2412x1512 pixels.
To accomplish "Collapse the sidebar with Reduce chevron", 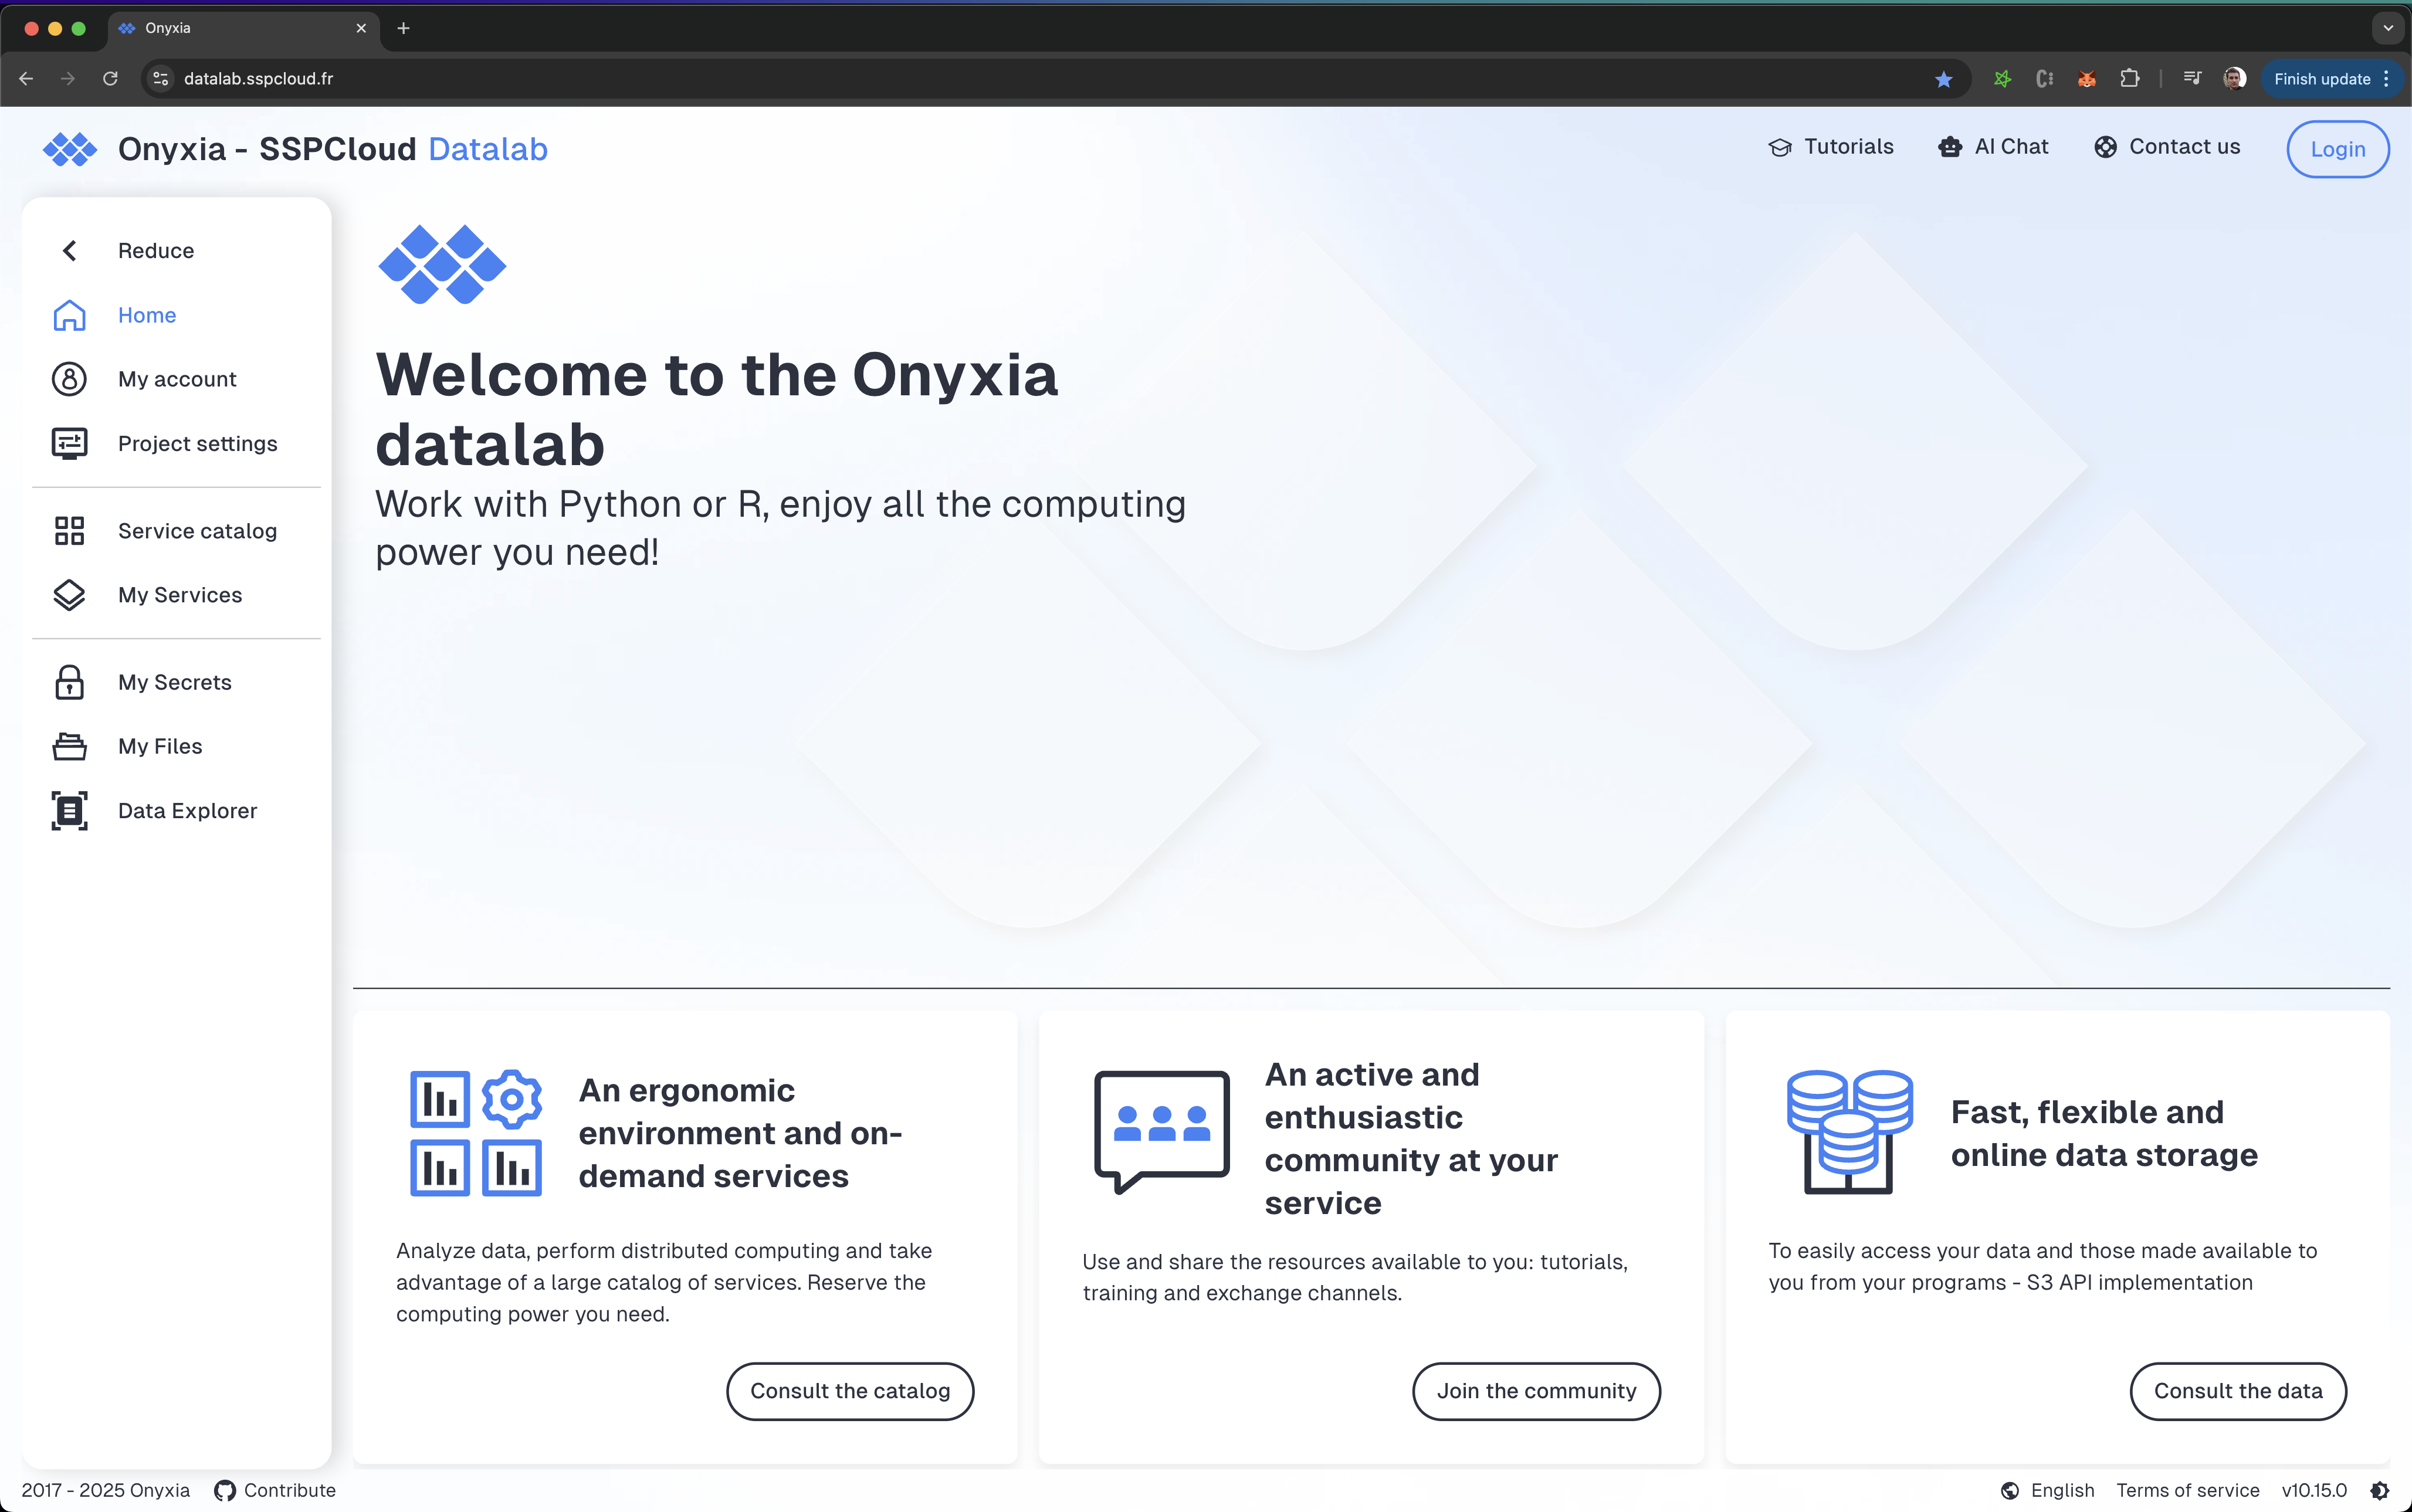I will click(x=69, y=251).
